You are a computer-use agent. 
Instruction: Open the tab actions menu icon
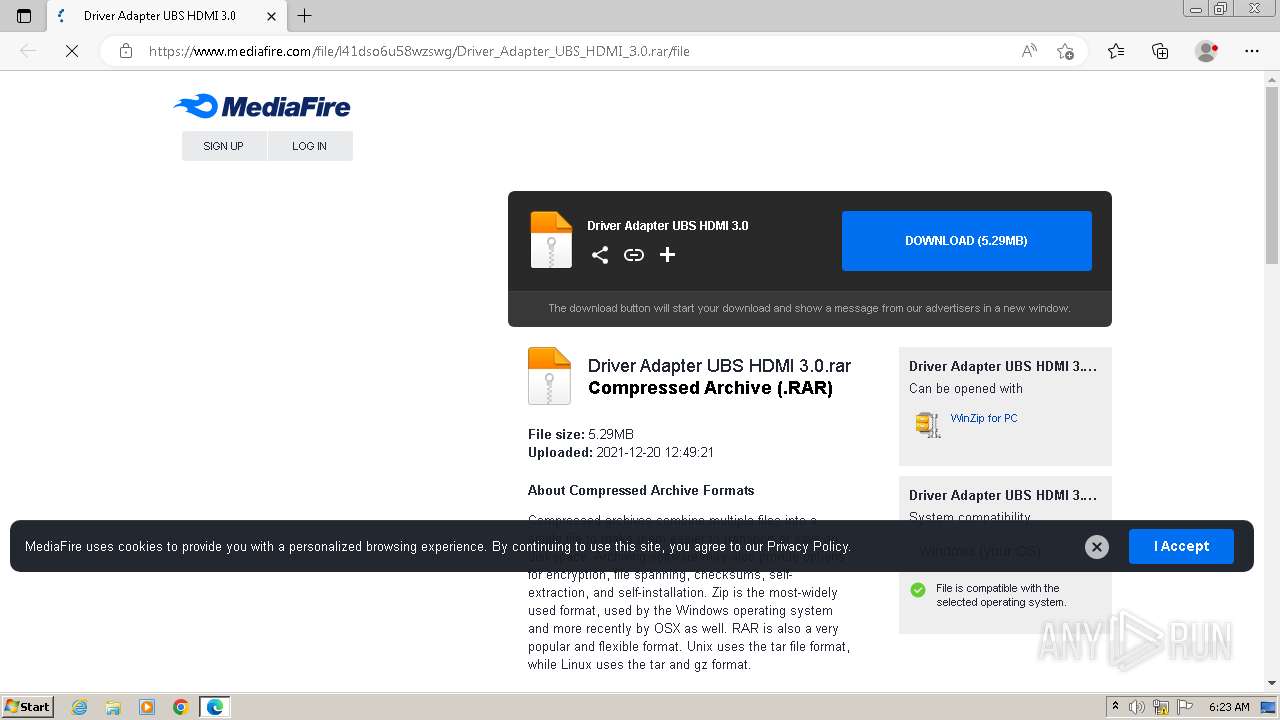click(x=24, y=16)
